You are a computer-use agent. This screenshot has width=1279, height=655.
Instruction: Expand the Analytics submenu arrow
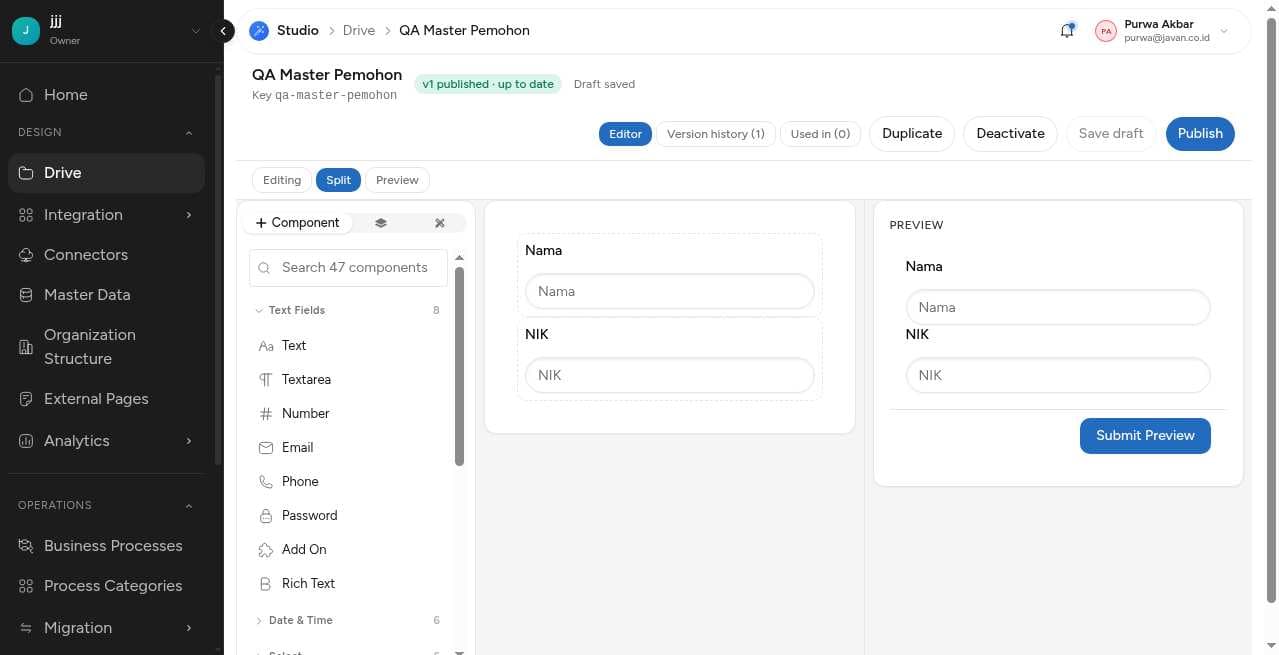[189, 441]
